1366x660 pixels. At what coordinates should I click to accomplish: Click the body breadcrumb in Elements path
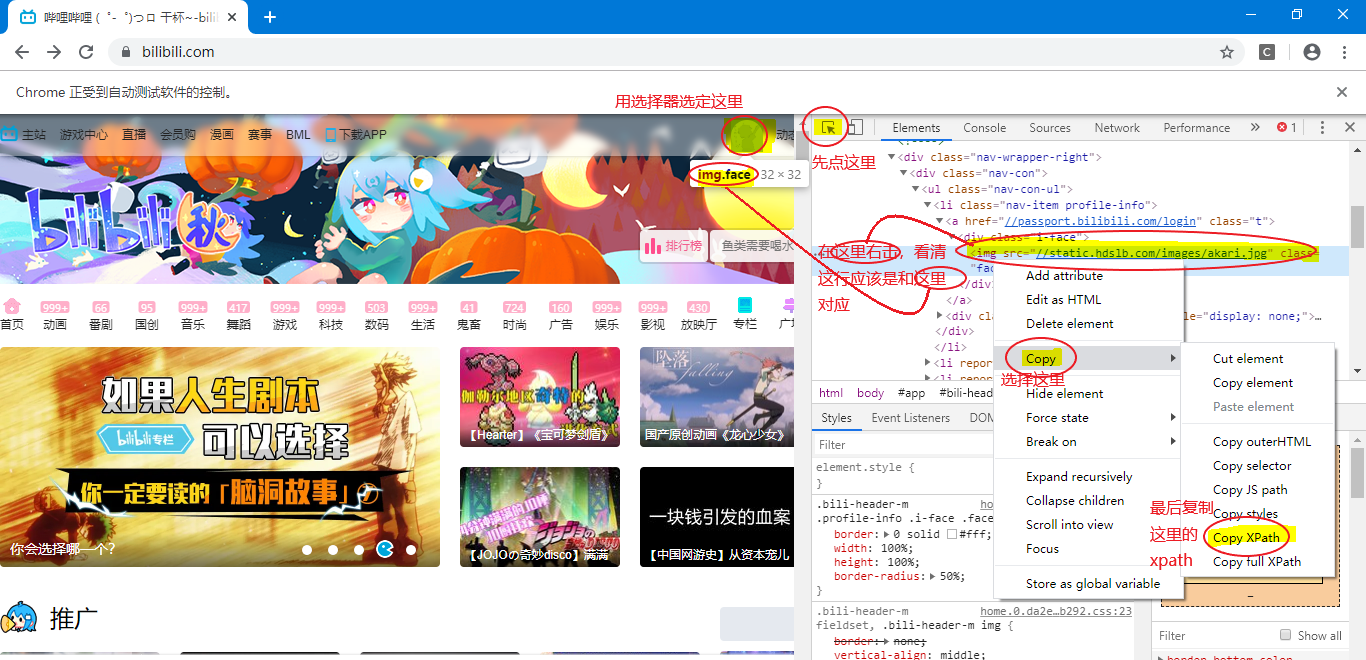point(870,393)
